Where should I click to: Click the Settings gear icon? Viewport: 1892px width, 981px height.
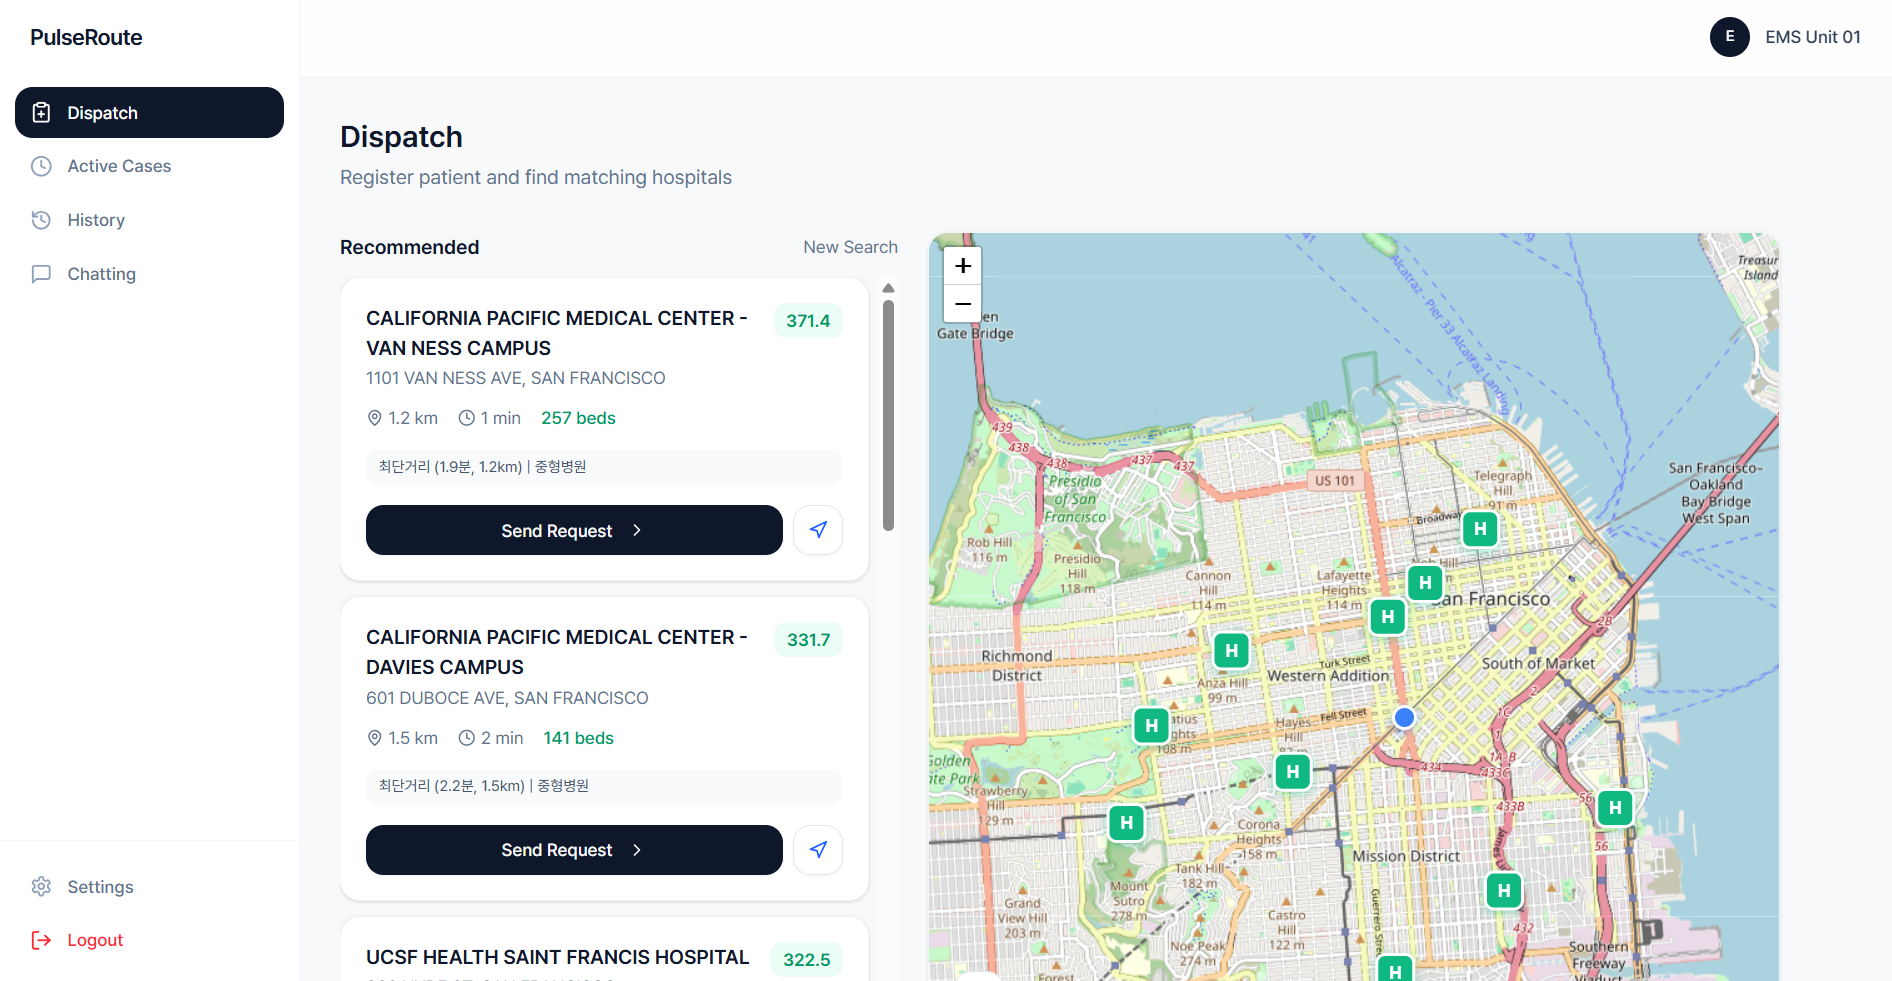(41, 887)
